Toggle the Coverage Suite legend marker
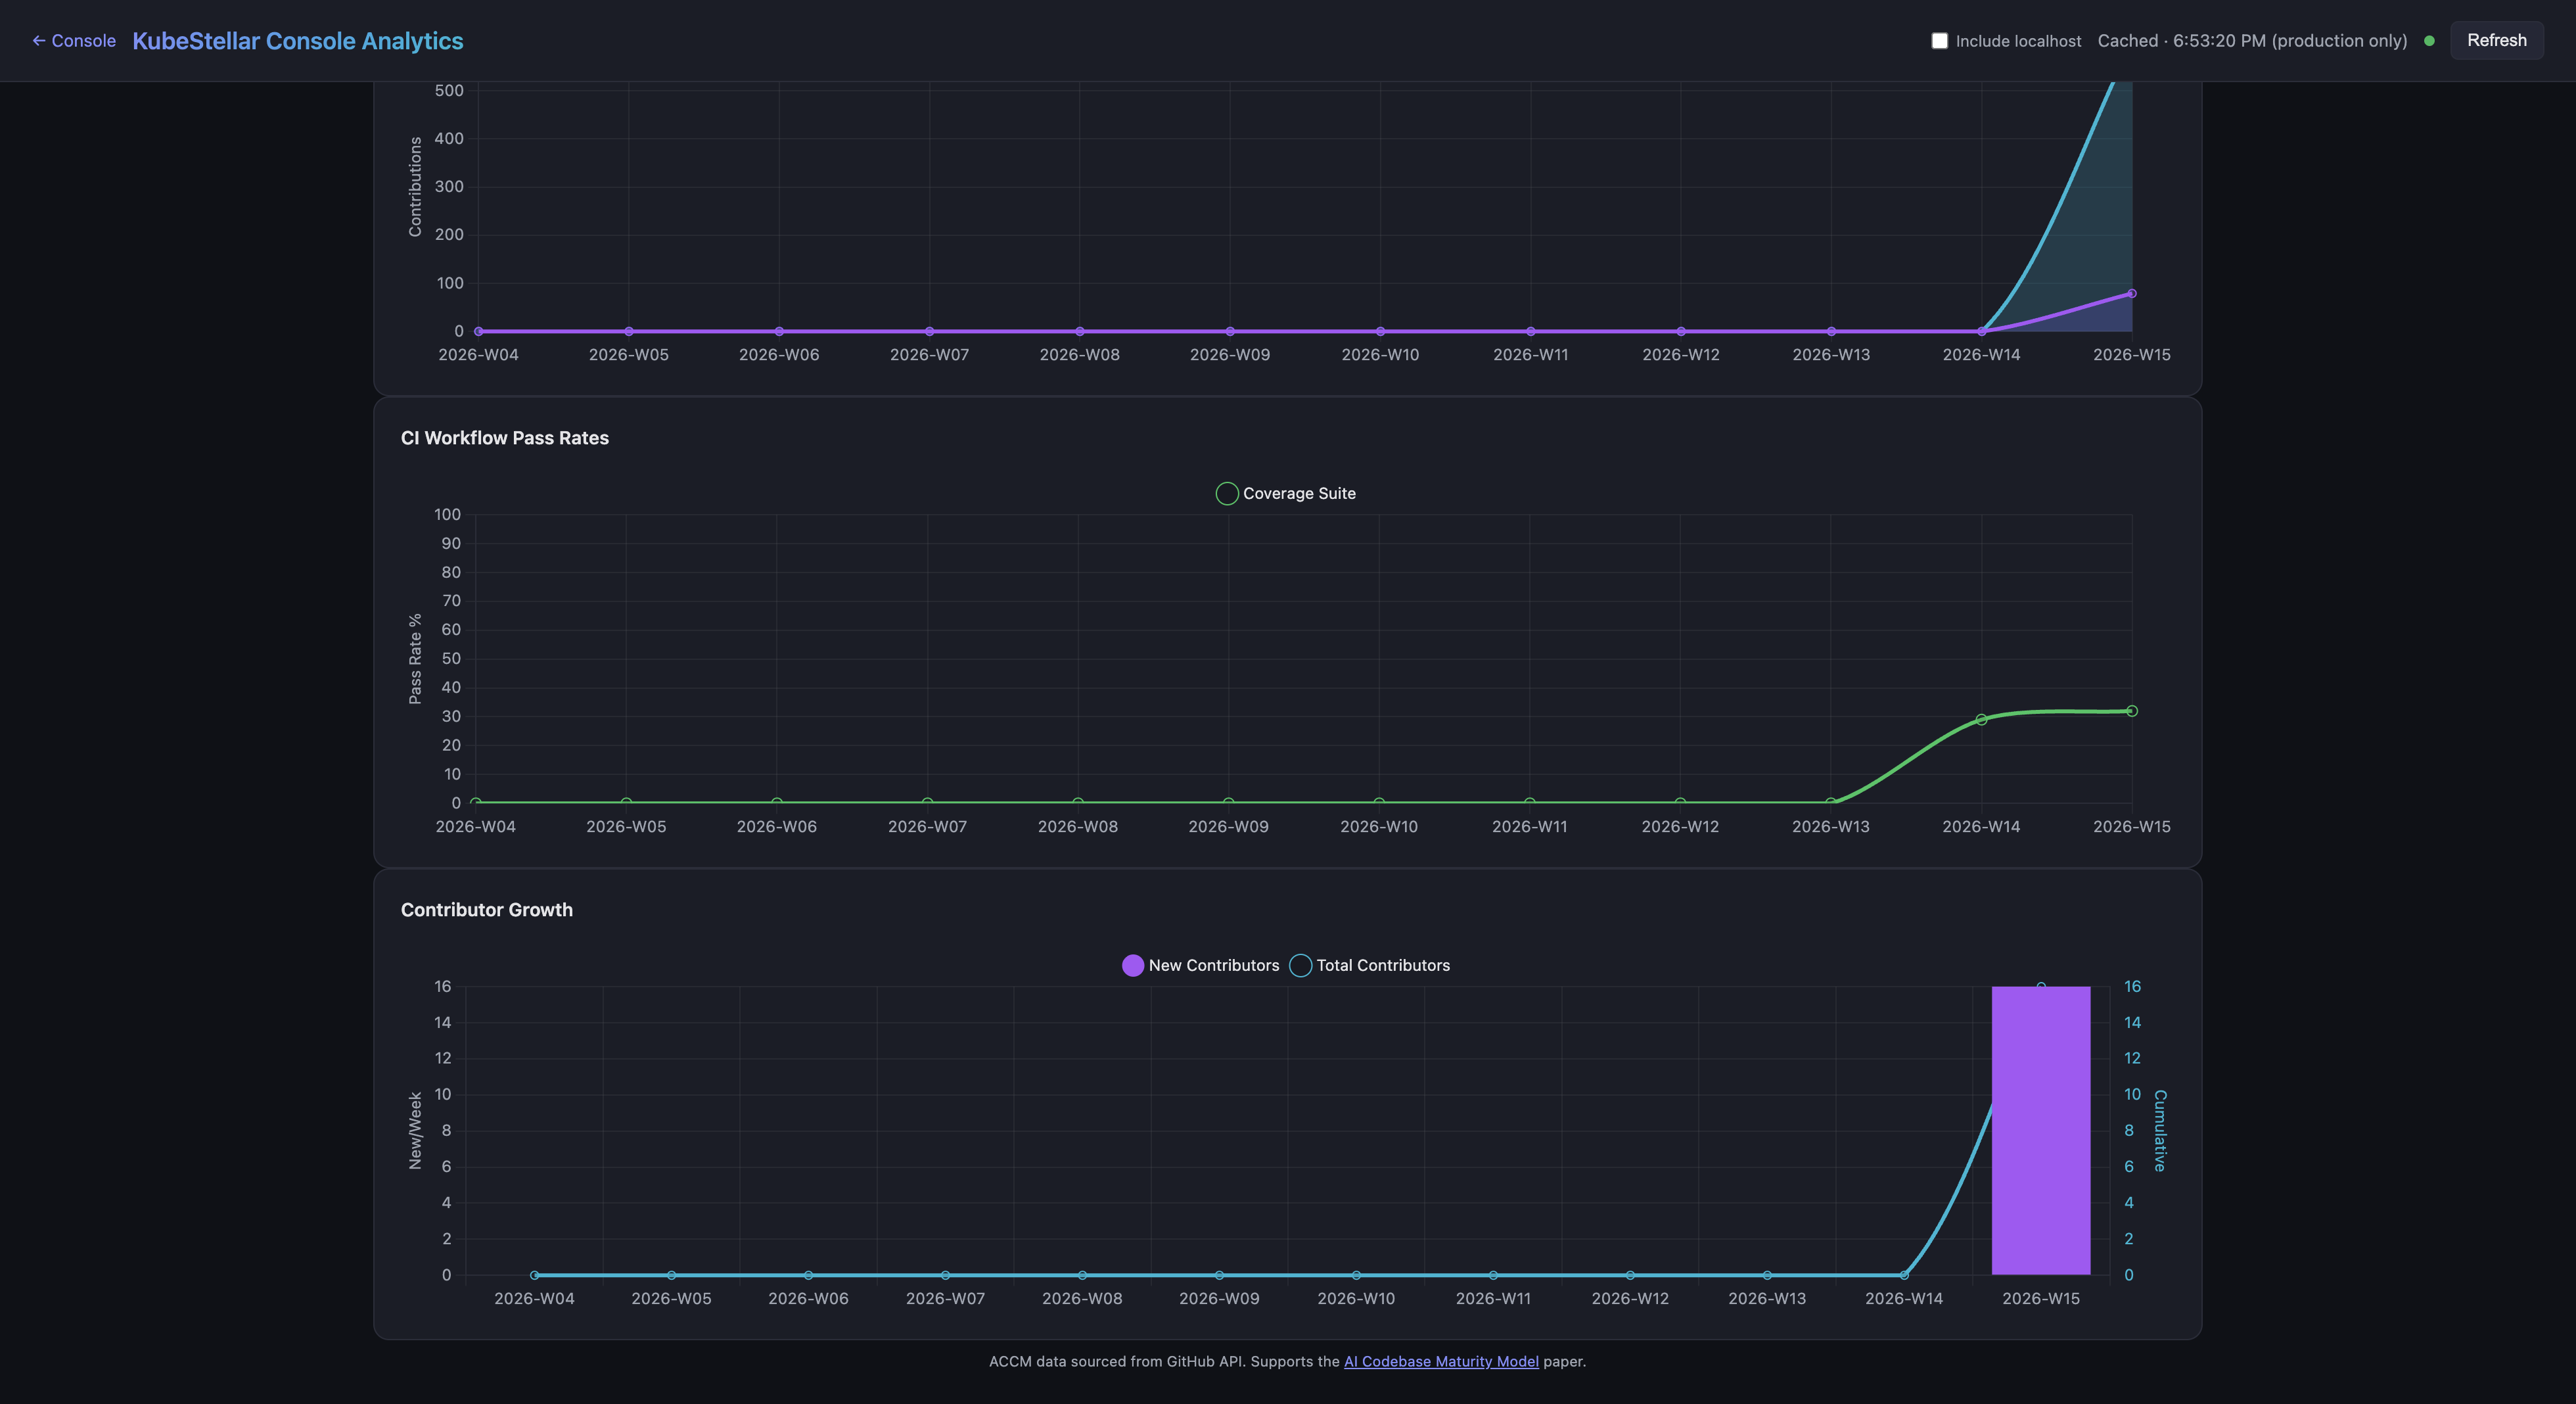 1226,493
